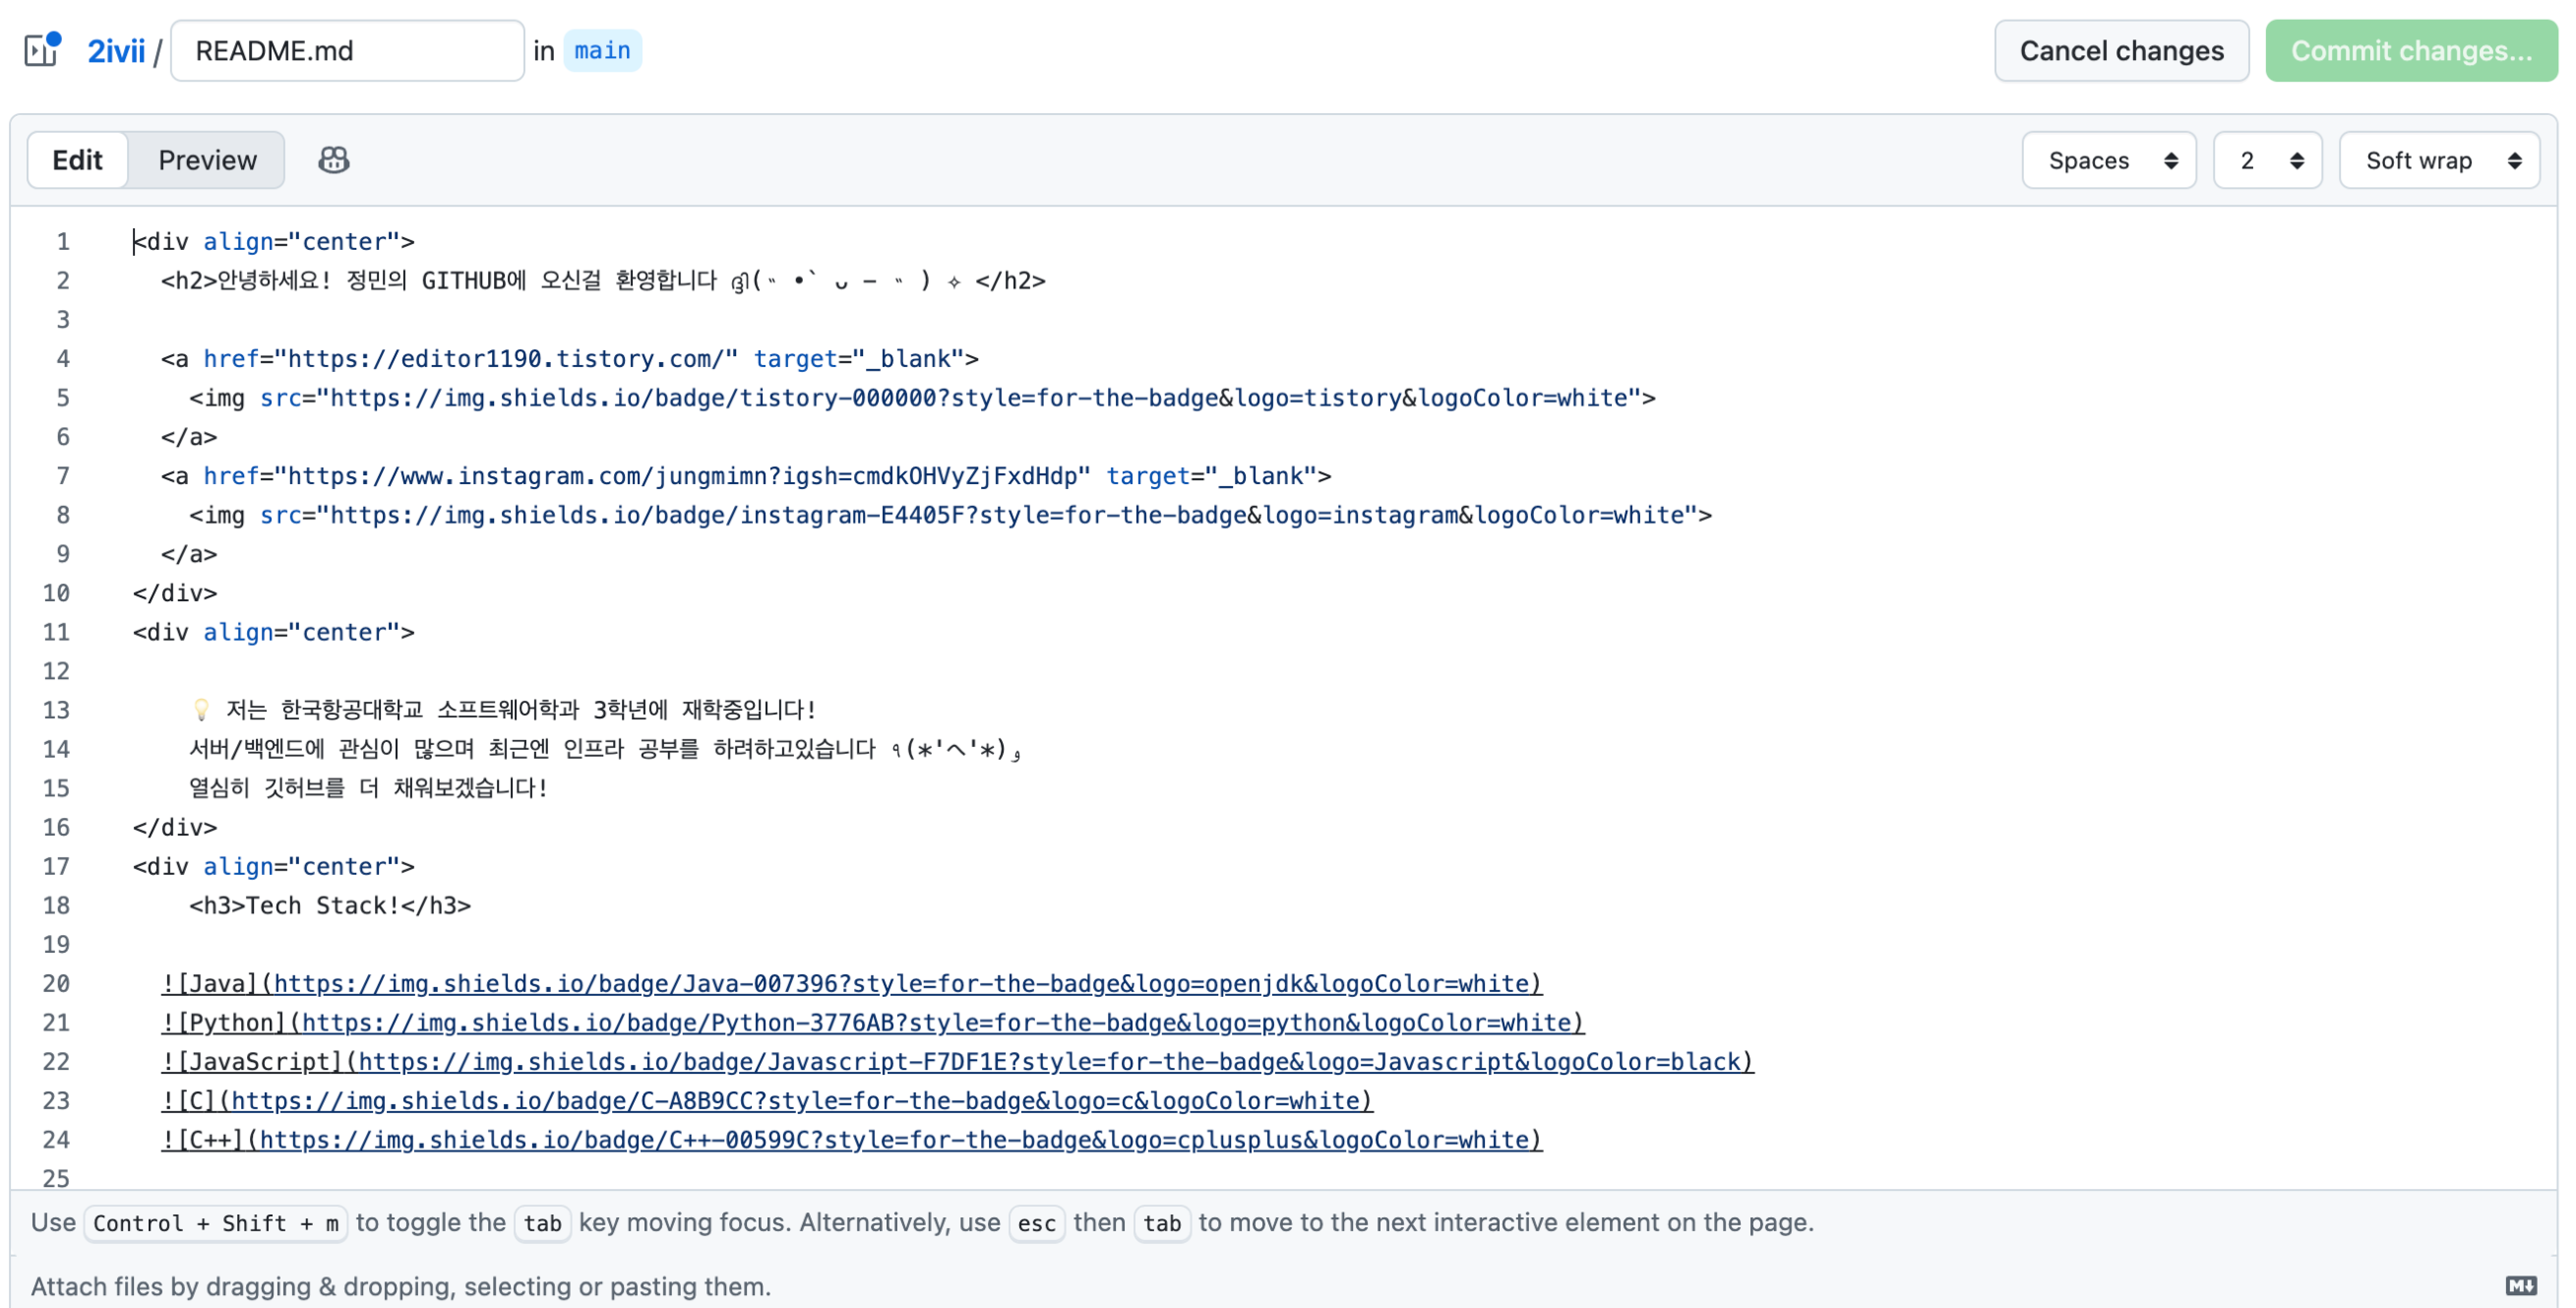2576x1308 pixels.
Task: Click the Commit changes button
Action: 2411,51
